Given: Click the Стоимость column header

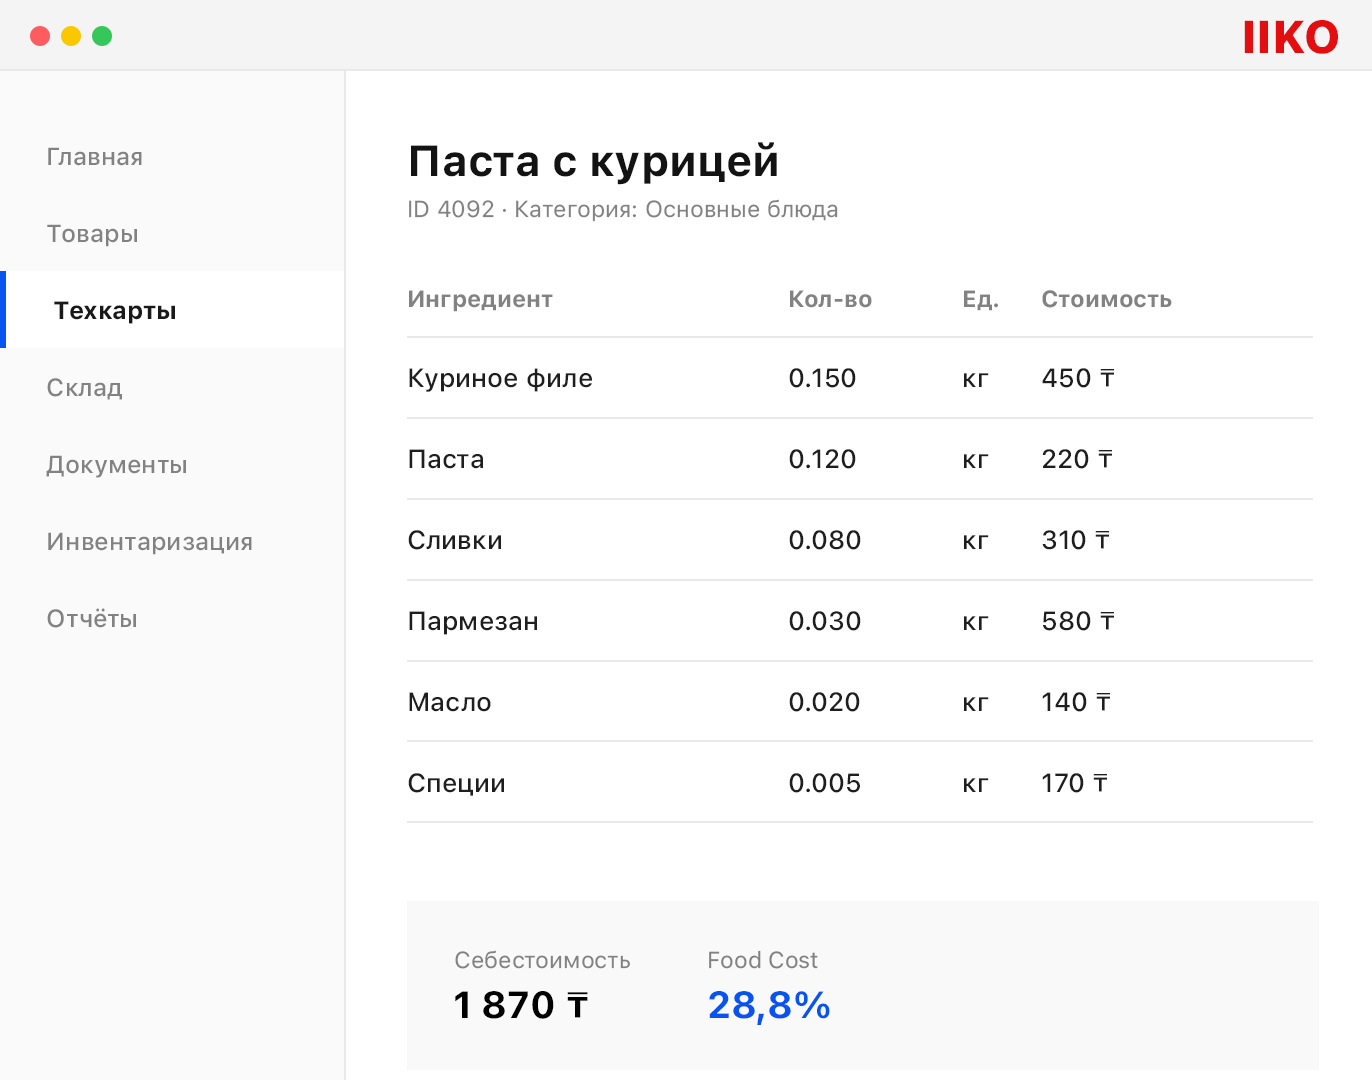Looking at the screenshot, I should click(1107, 300).
